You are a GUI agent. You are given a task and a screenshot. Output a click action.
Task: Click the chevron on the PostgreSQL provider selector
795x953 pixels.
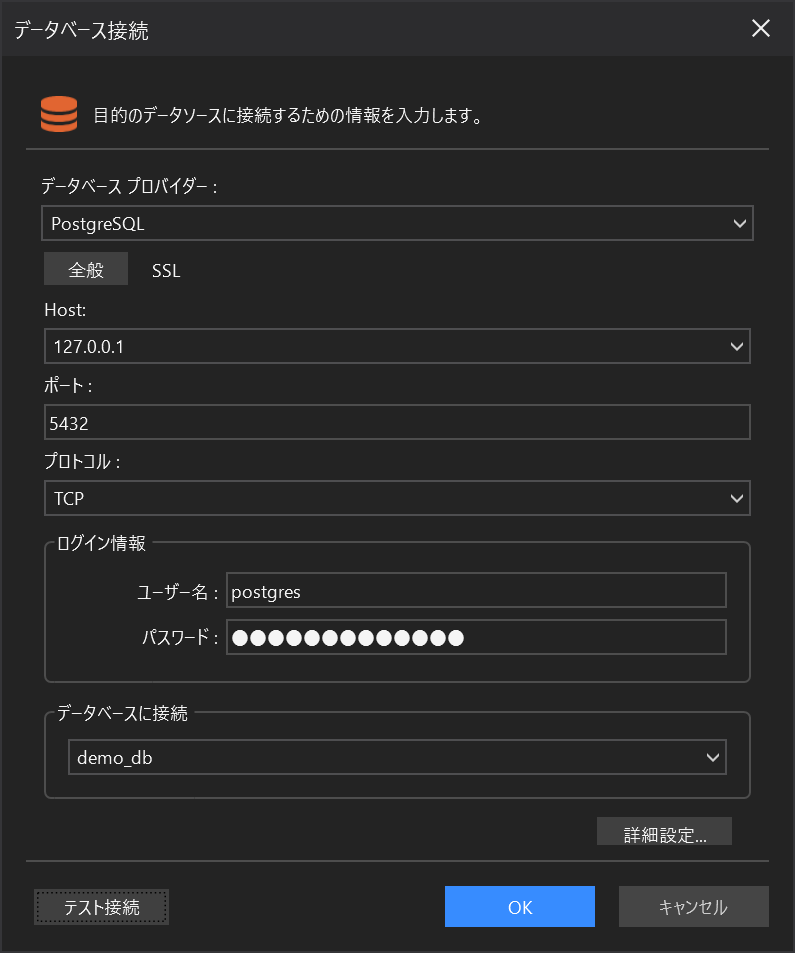pos(738,222)
